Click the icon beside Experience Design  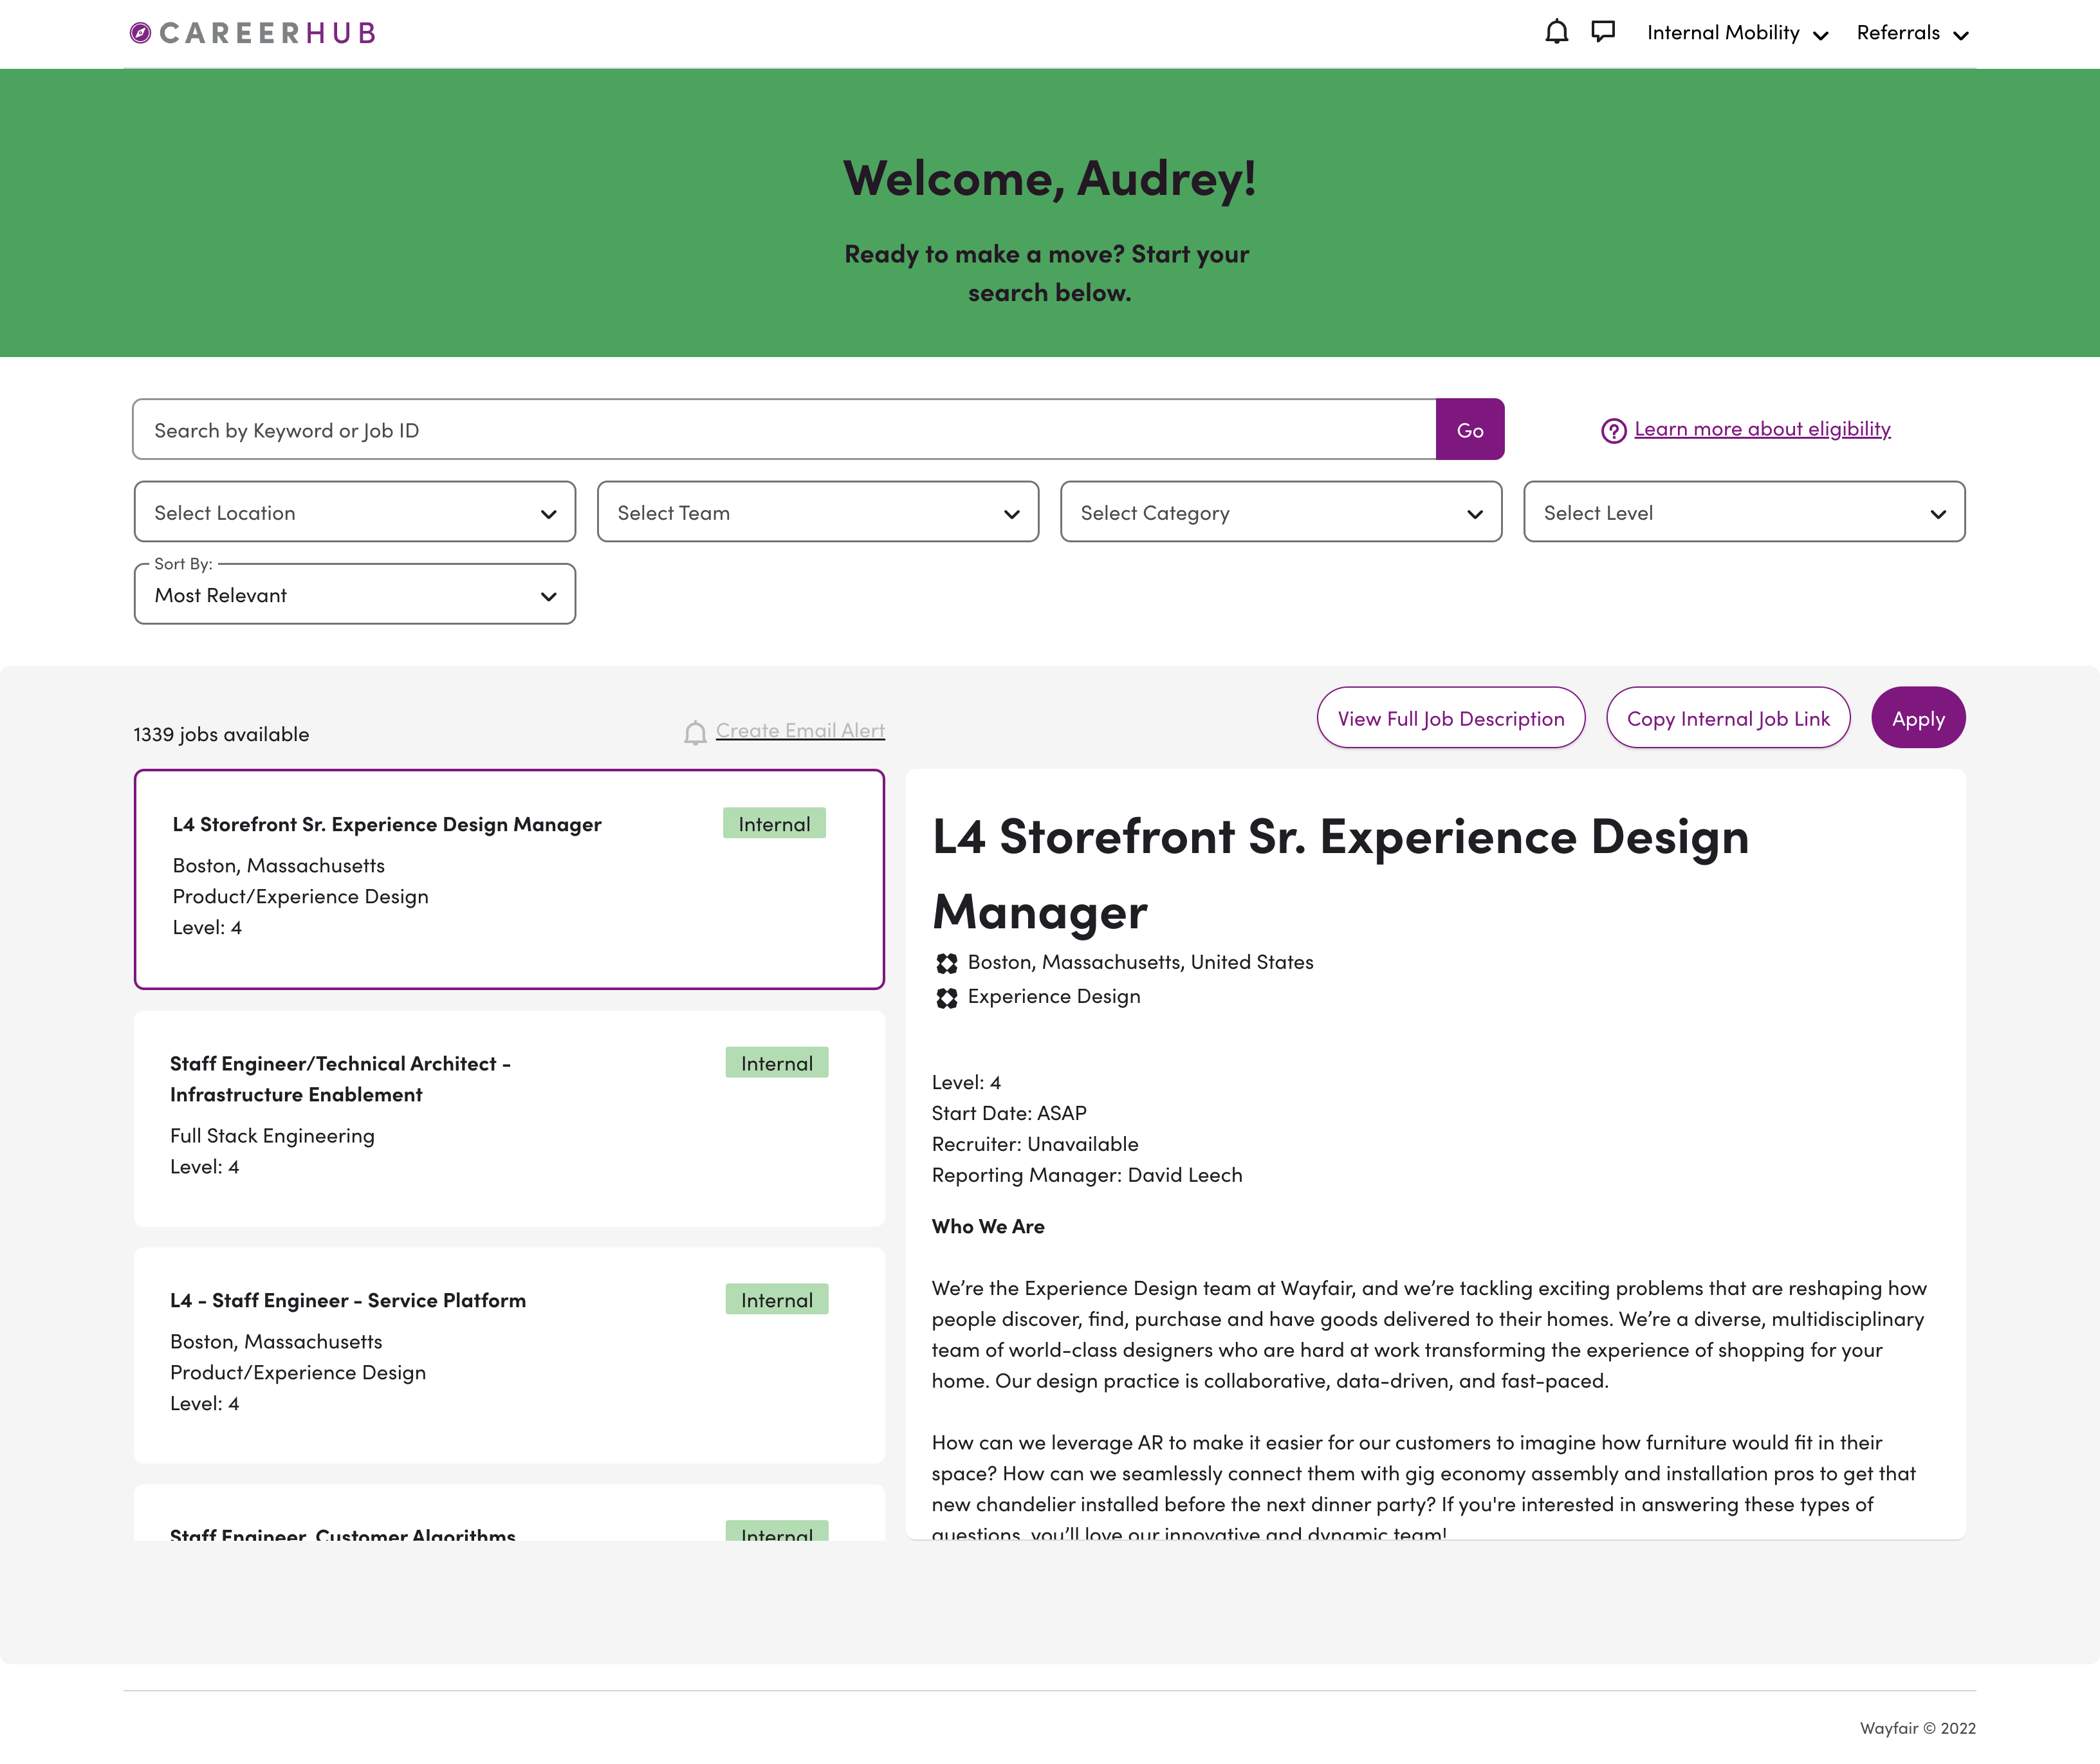click(946, 997)
